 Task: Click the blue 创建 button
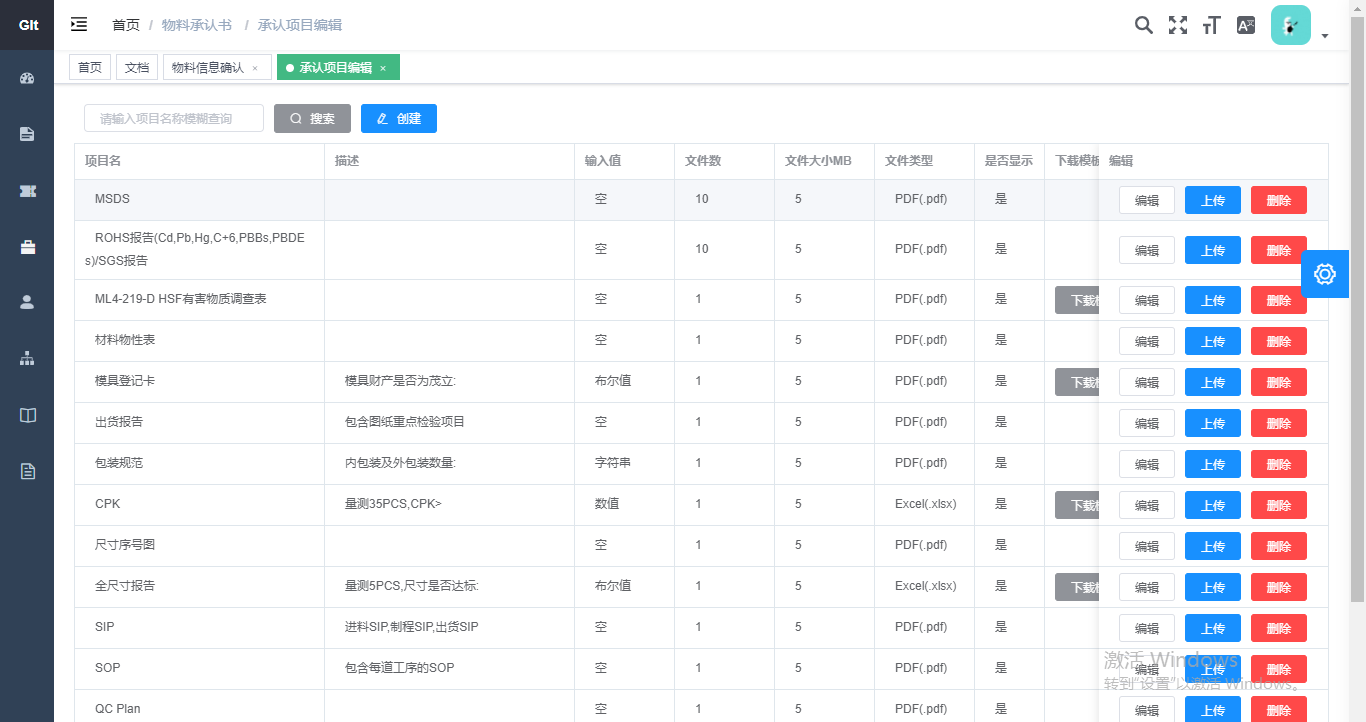click(399, 118)
